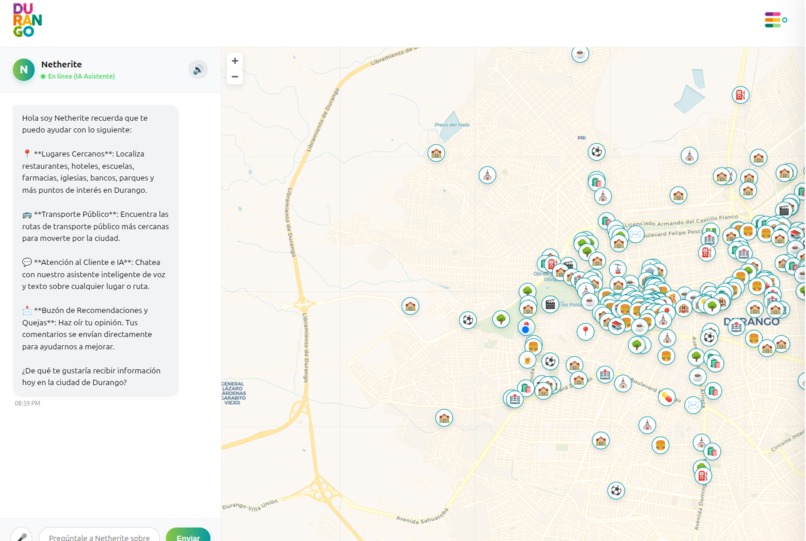Click the microphone voice input button

22,536
